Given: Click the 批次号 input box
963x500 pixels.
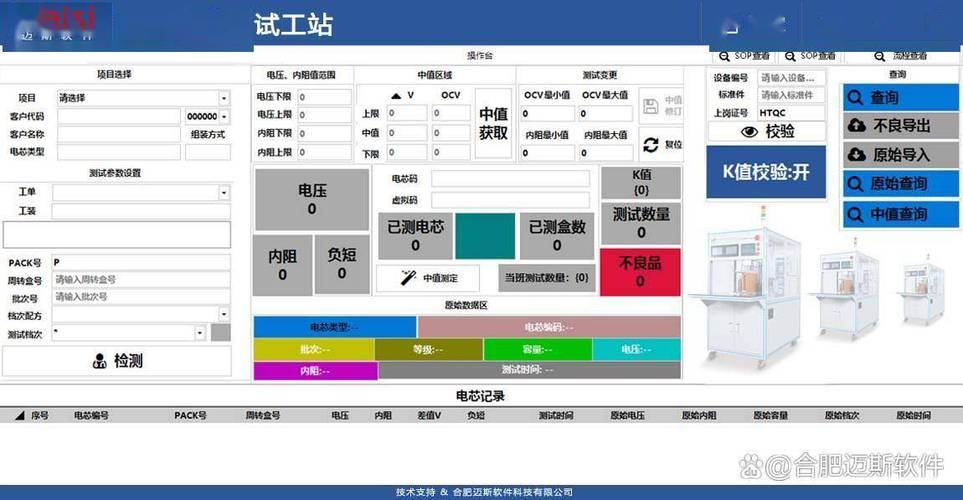Looking at the screenshot, I should pyautogui.click(x=141, y=297).
